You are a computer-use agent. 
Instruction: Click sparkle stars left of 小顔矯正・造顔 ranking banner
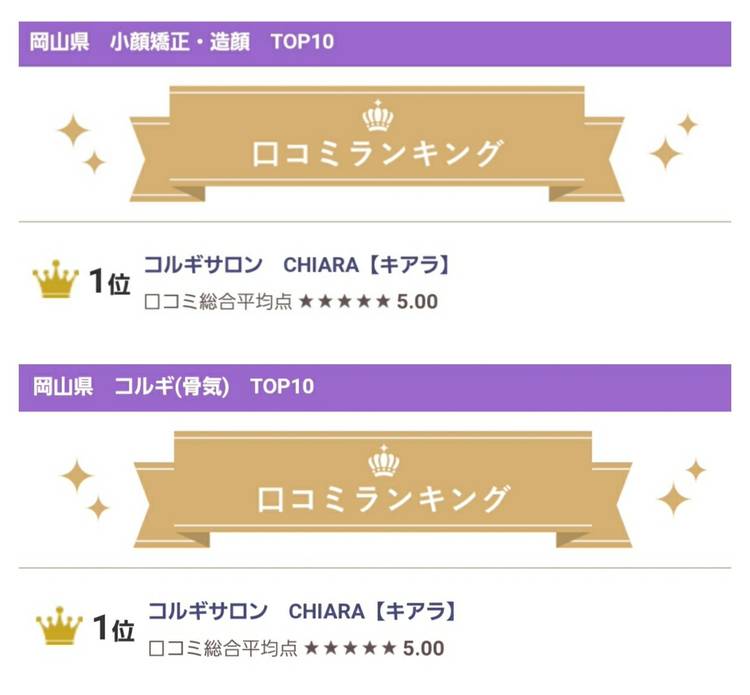pyautogui.click(x=82, y=143)
